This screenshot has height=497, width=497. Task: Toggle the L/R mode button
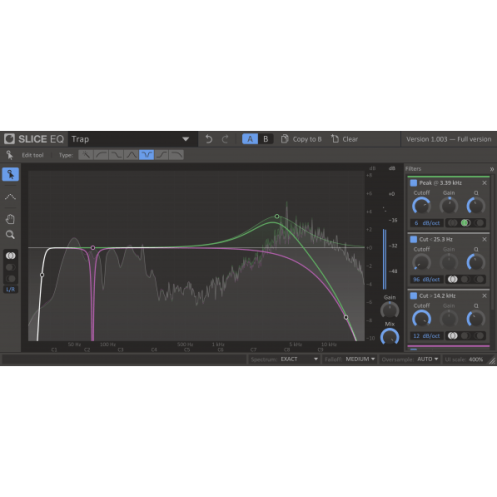10,289
